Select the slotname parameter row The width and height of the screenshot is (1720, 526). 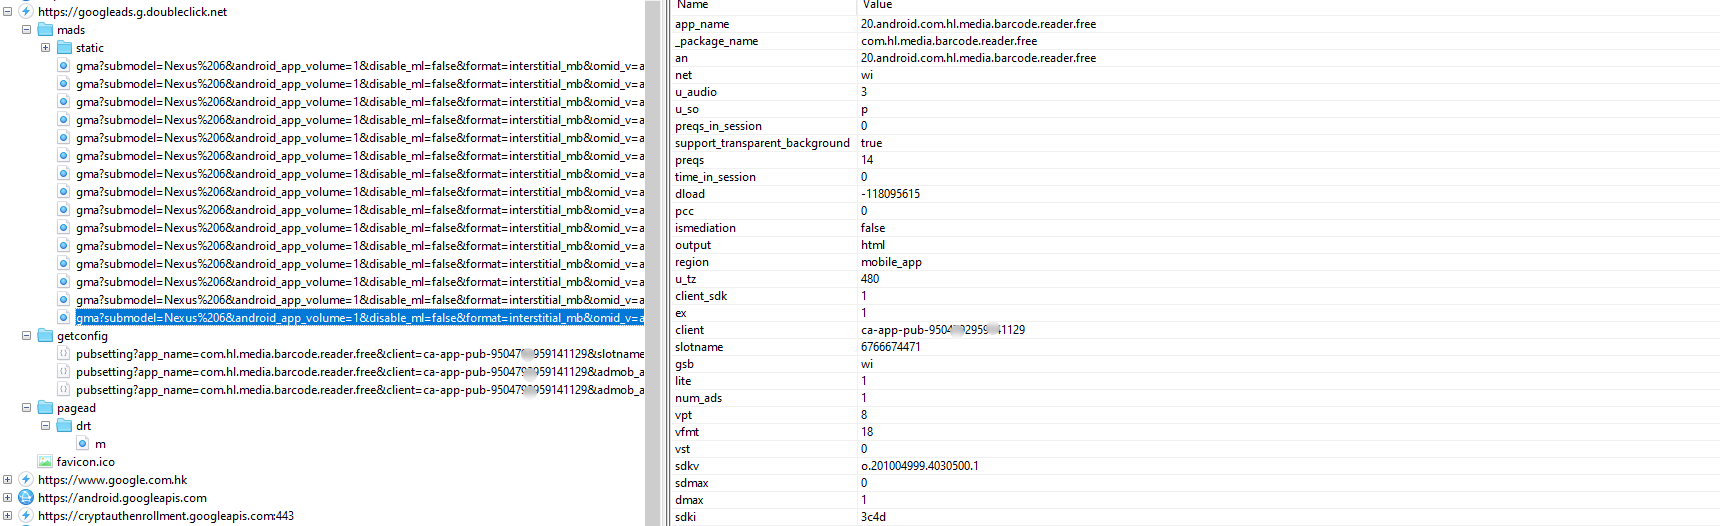tap(699, 347)
